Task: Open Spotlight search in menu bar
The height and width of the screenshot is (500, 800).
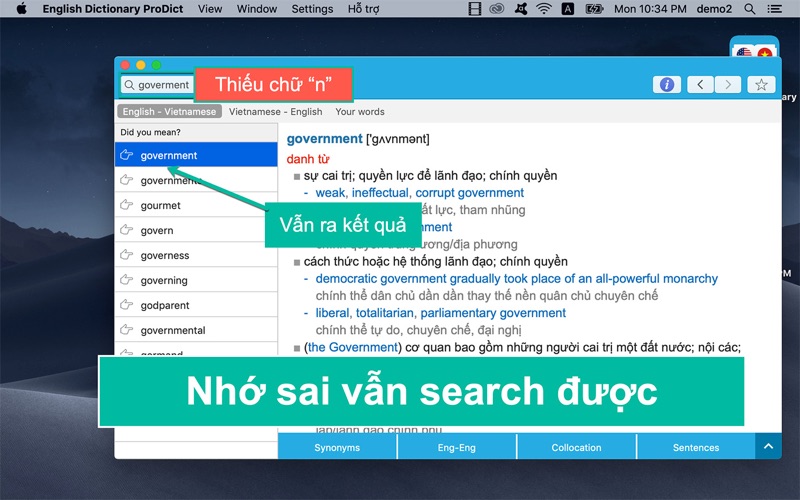Action: (x=749, y=9)
